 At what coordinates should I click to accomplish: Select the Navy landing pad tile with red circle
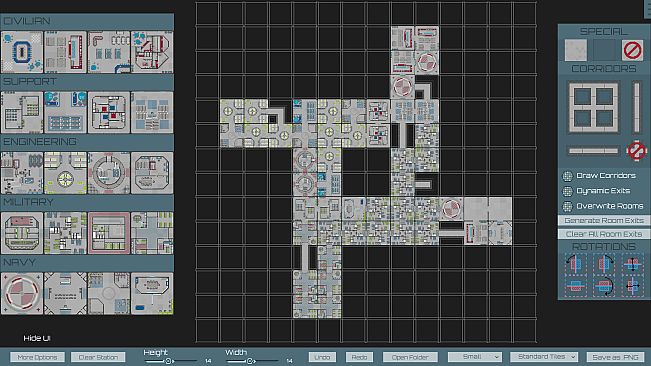click(22, 293)
